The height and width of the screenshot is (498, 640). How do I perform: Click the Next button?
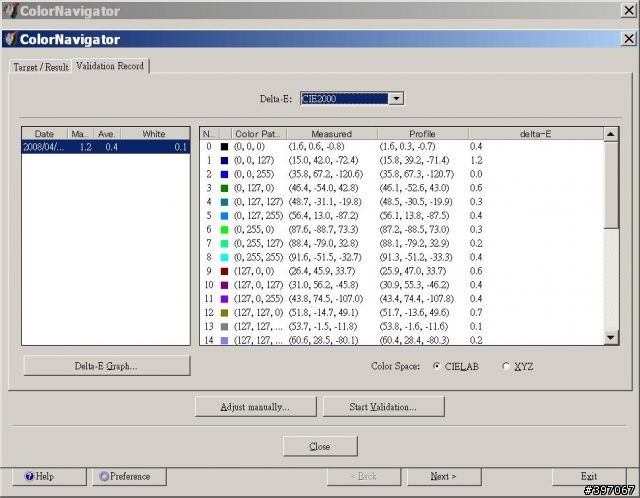(x=444, y=476)
